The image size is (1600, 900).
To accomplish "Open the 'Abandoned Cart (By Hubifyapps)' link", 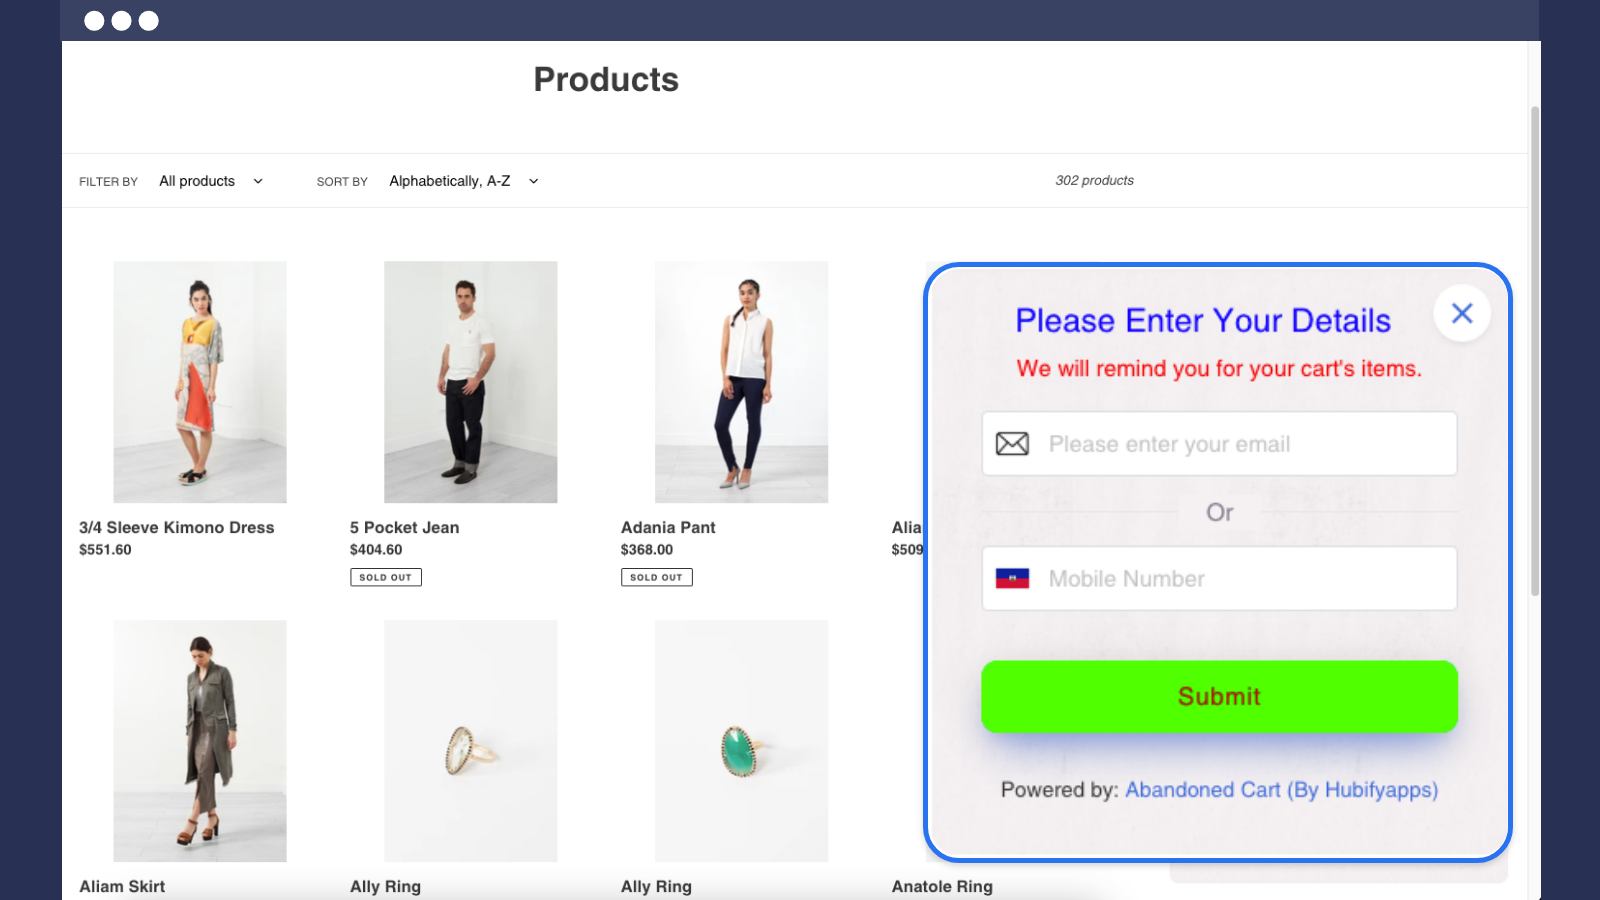I will [1281, 789].
